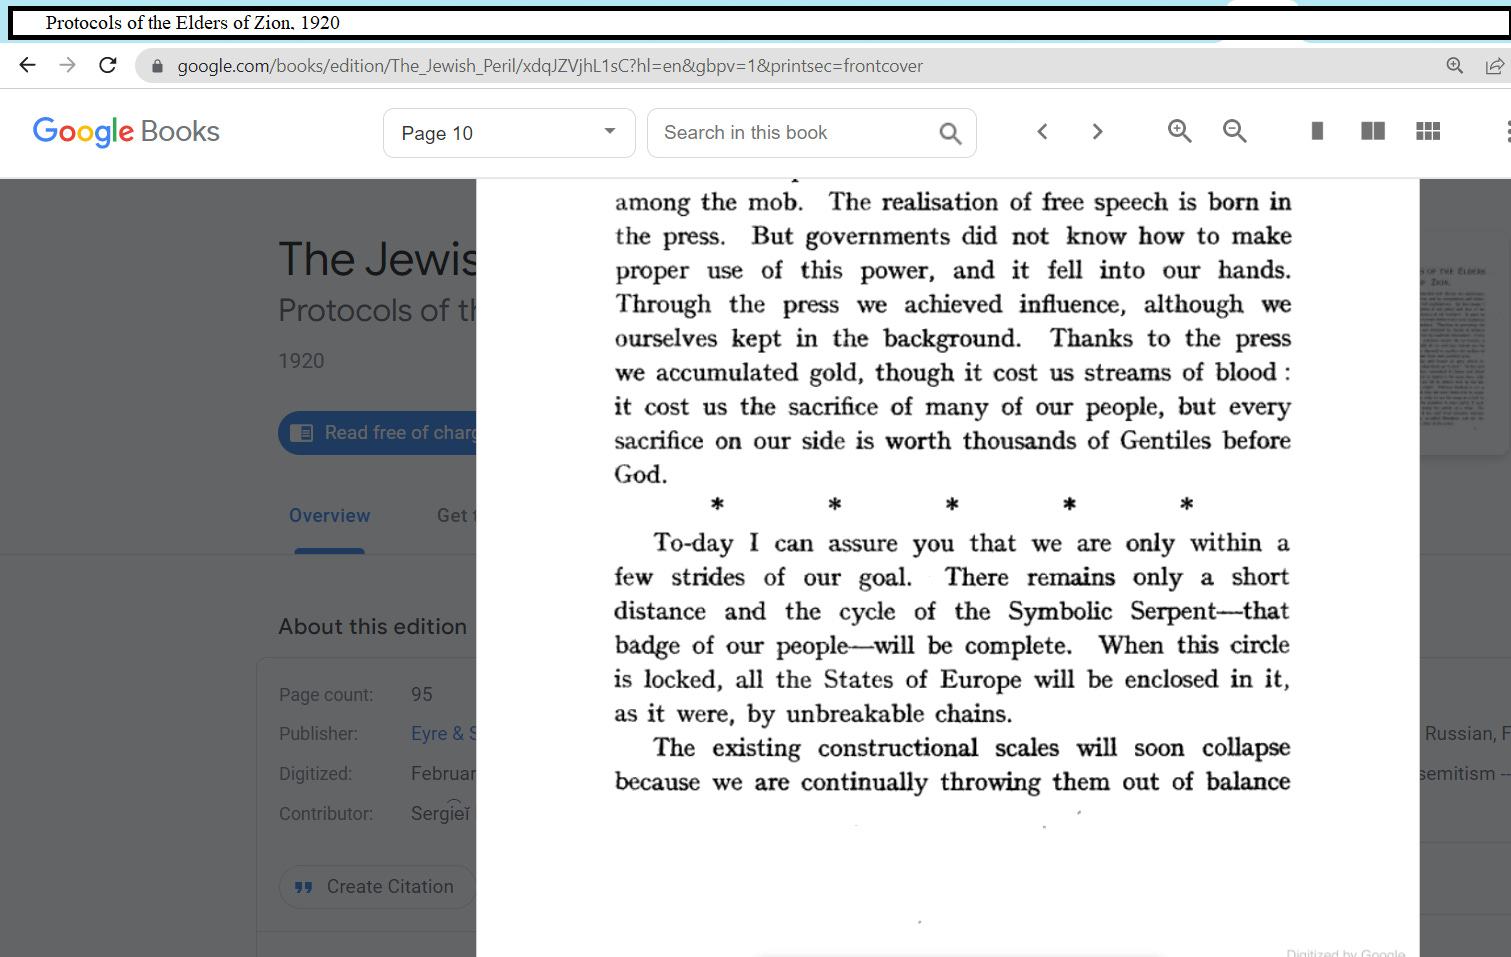Click the Read free of charge button
This screenshot has height=957, width=1511.
378,433
